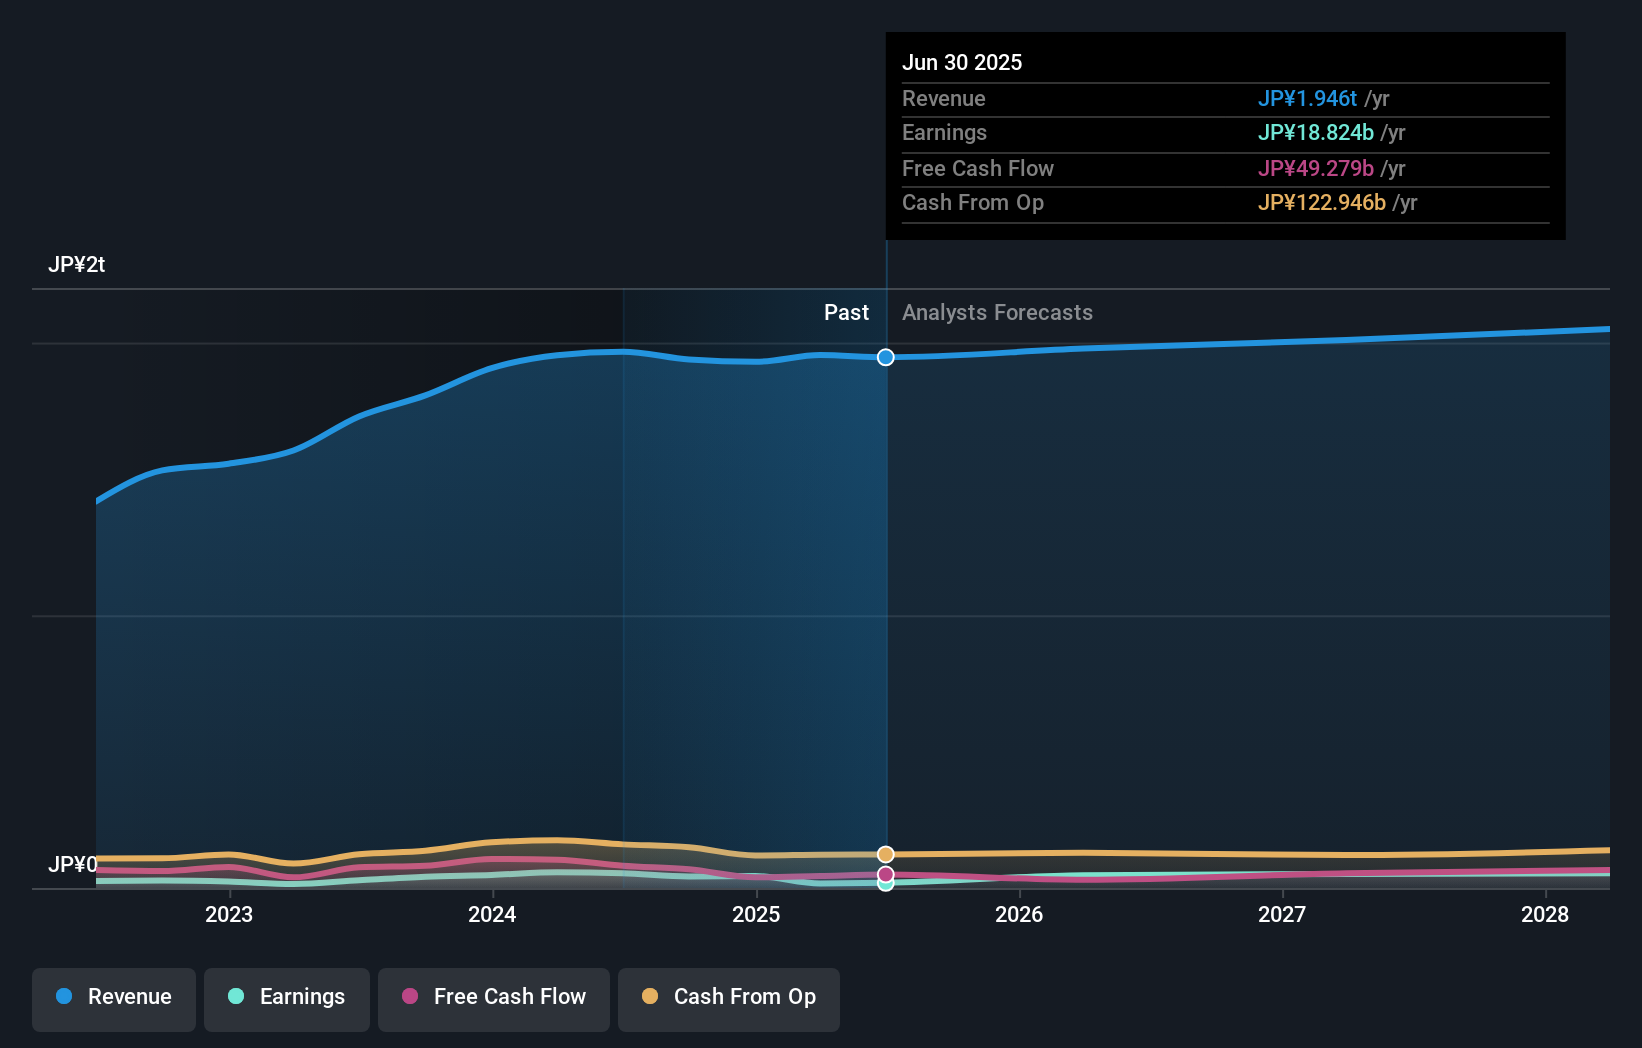Select the orange Cash From Op marker

click(x=885, y=854)
